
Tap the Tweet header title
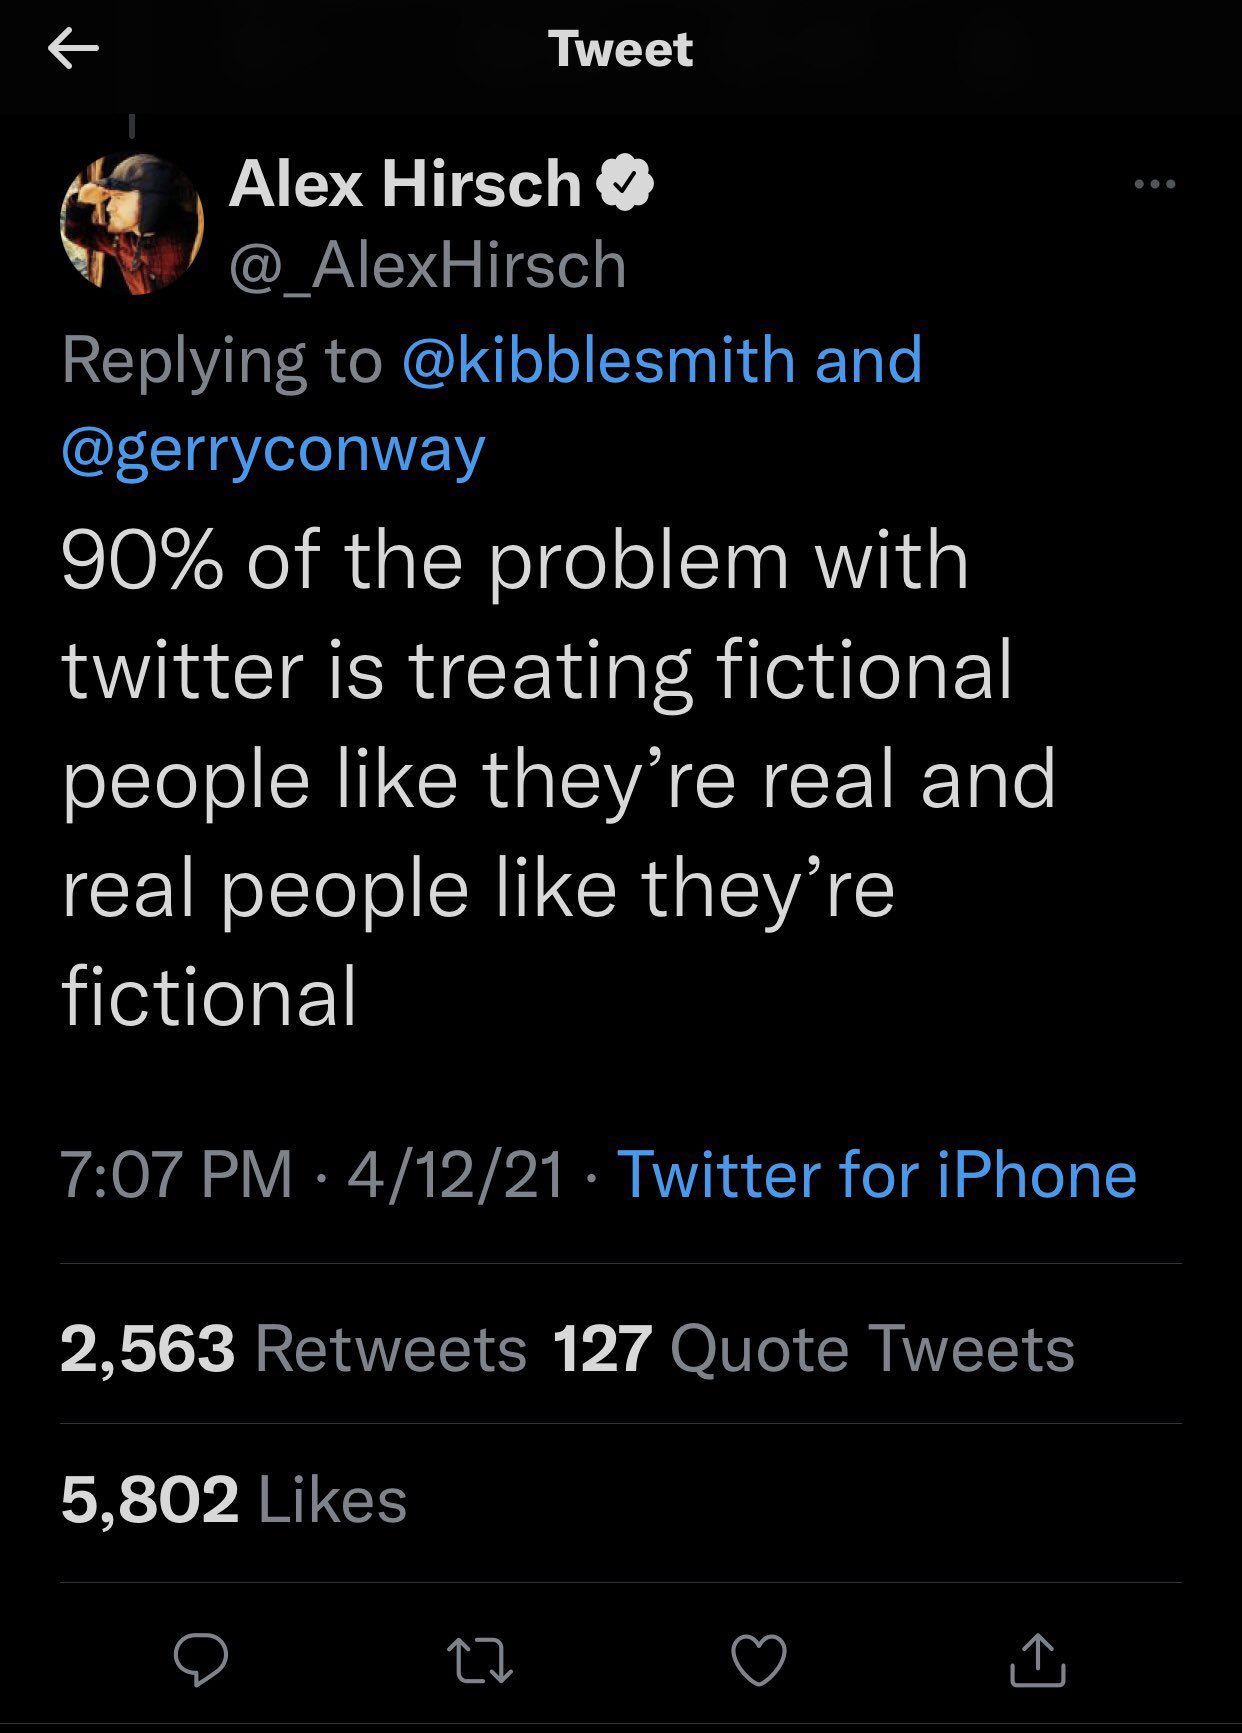pos(620,49)
